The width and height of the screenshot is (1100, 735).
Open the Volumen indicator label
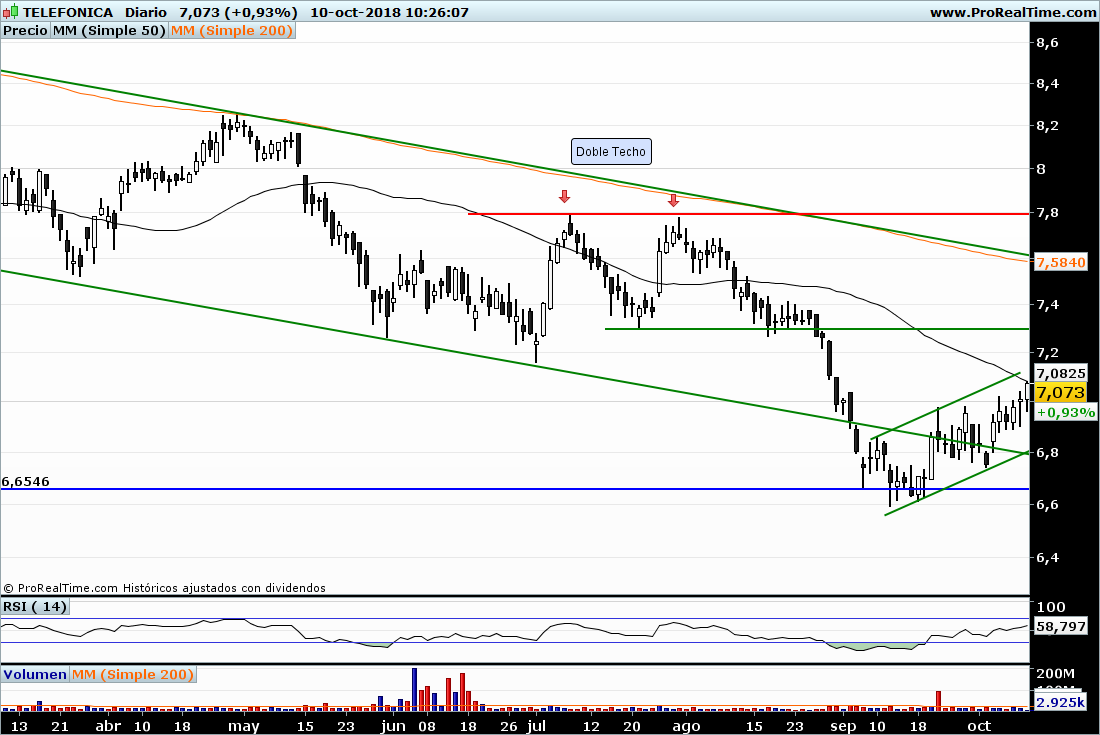point(35,674)
